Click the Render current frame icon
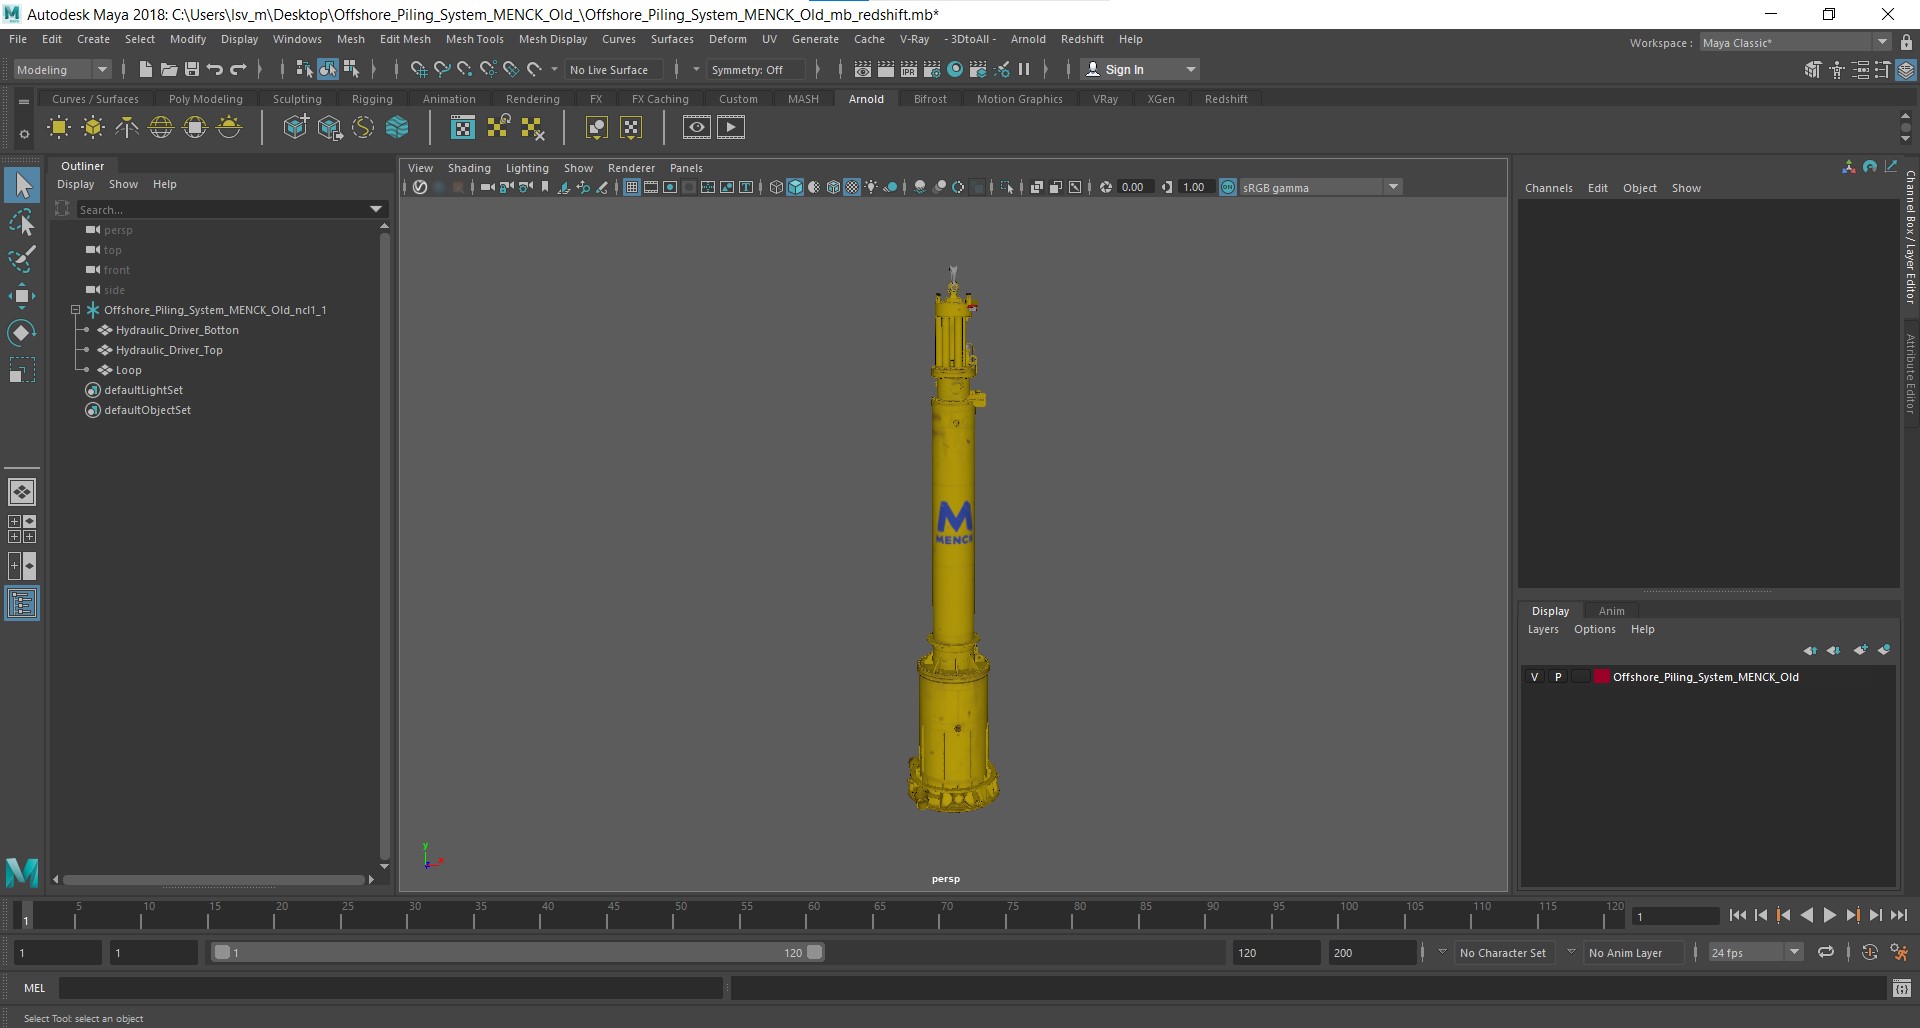The width and height of the screenshot is (1920, 1028). (x=886, y=69)
